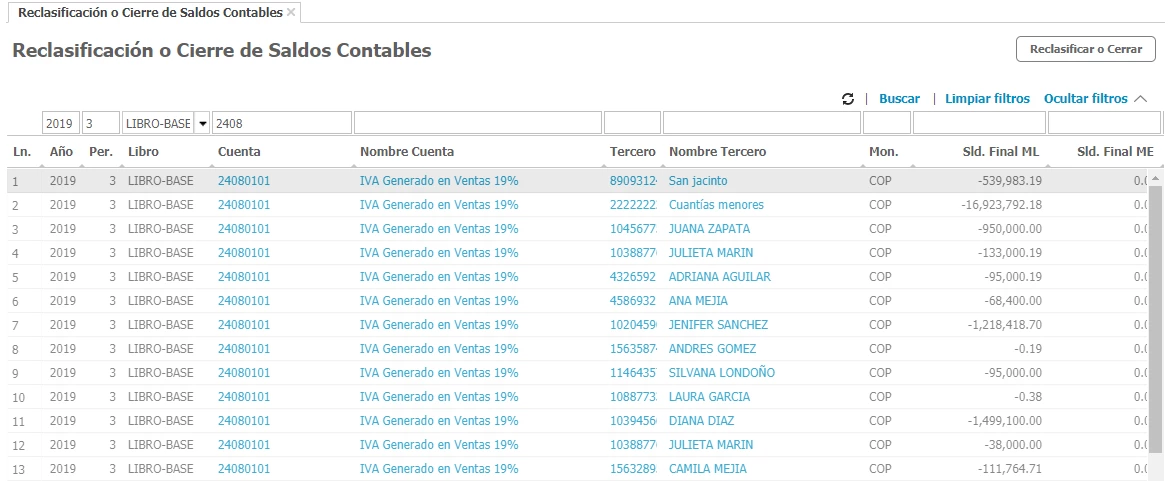
Task: Click the period filter field containing 3
Action: click(100, 124)
